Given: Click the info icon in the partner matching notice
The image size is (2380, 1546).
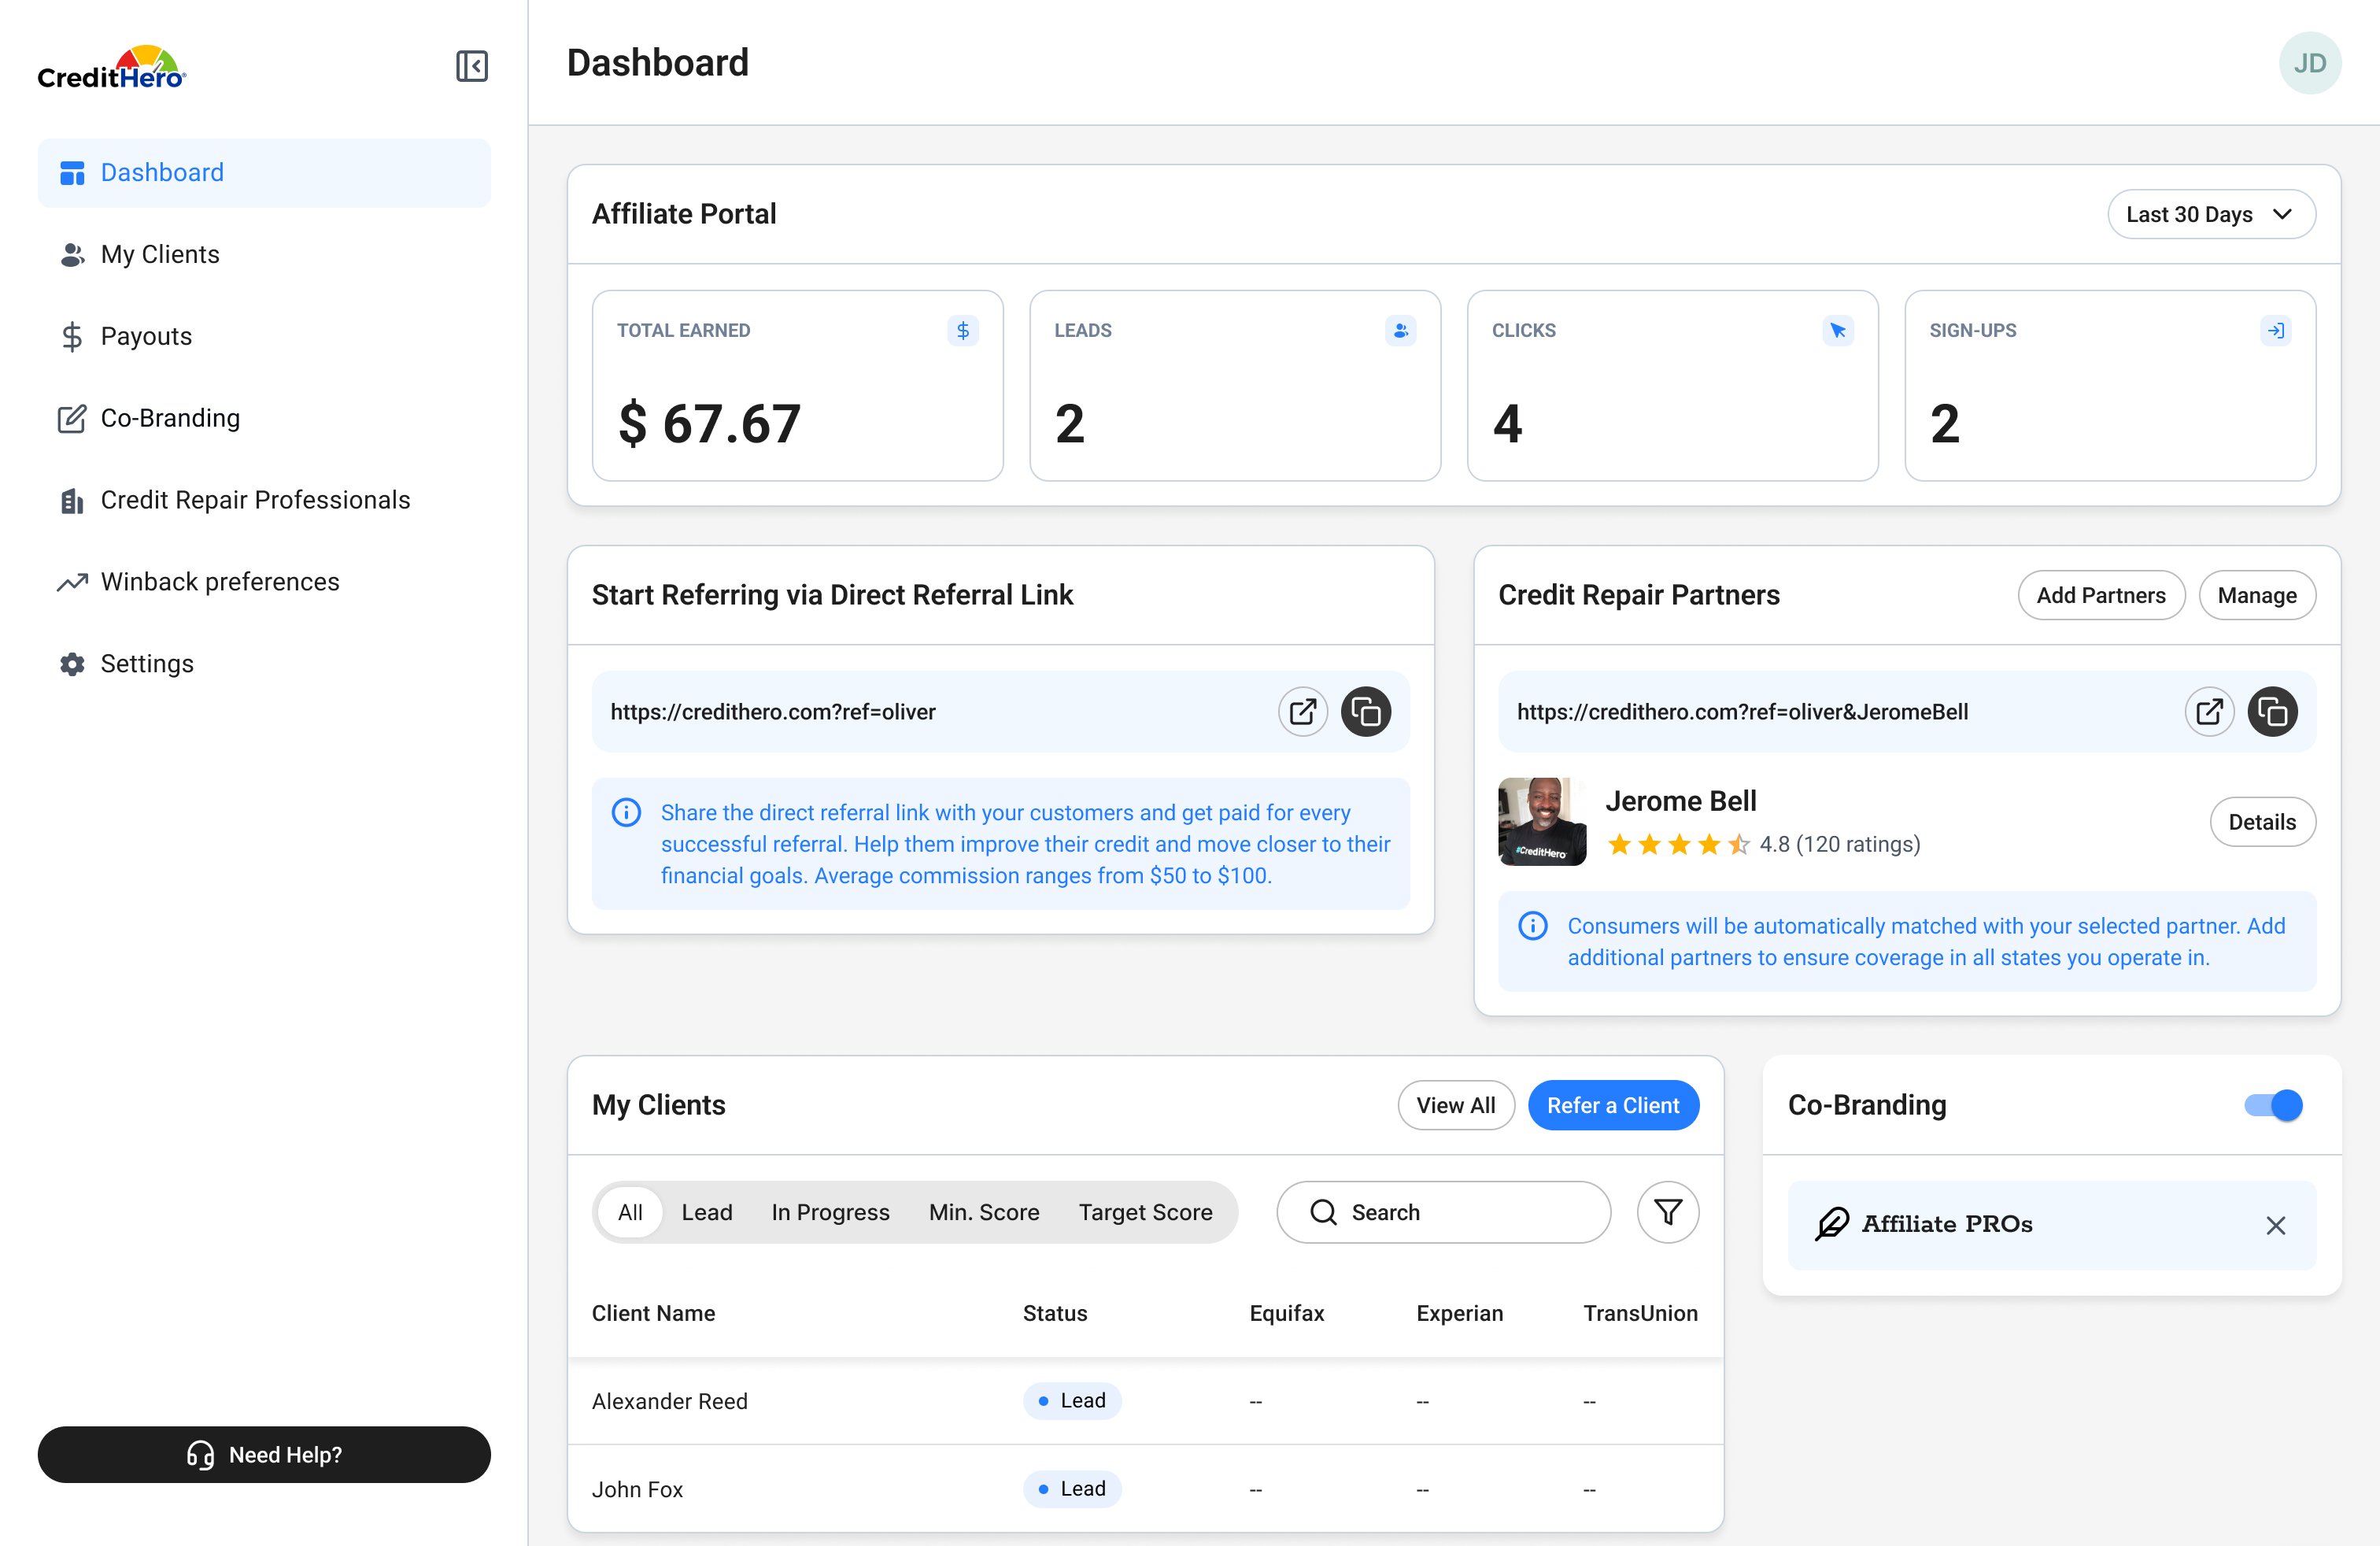Looking at the screenshot, I should coord(1532,925).
